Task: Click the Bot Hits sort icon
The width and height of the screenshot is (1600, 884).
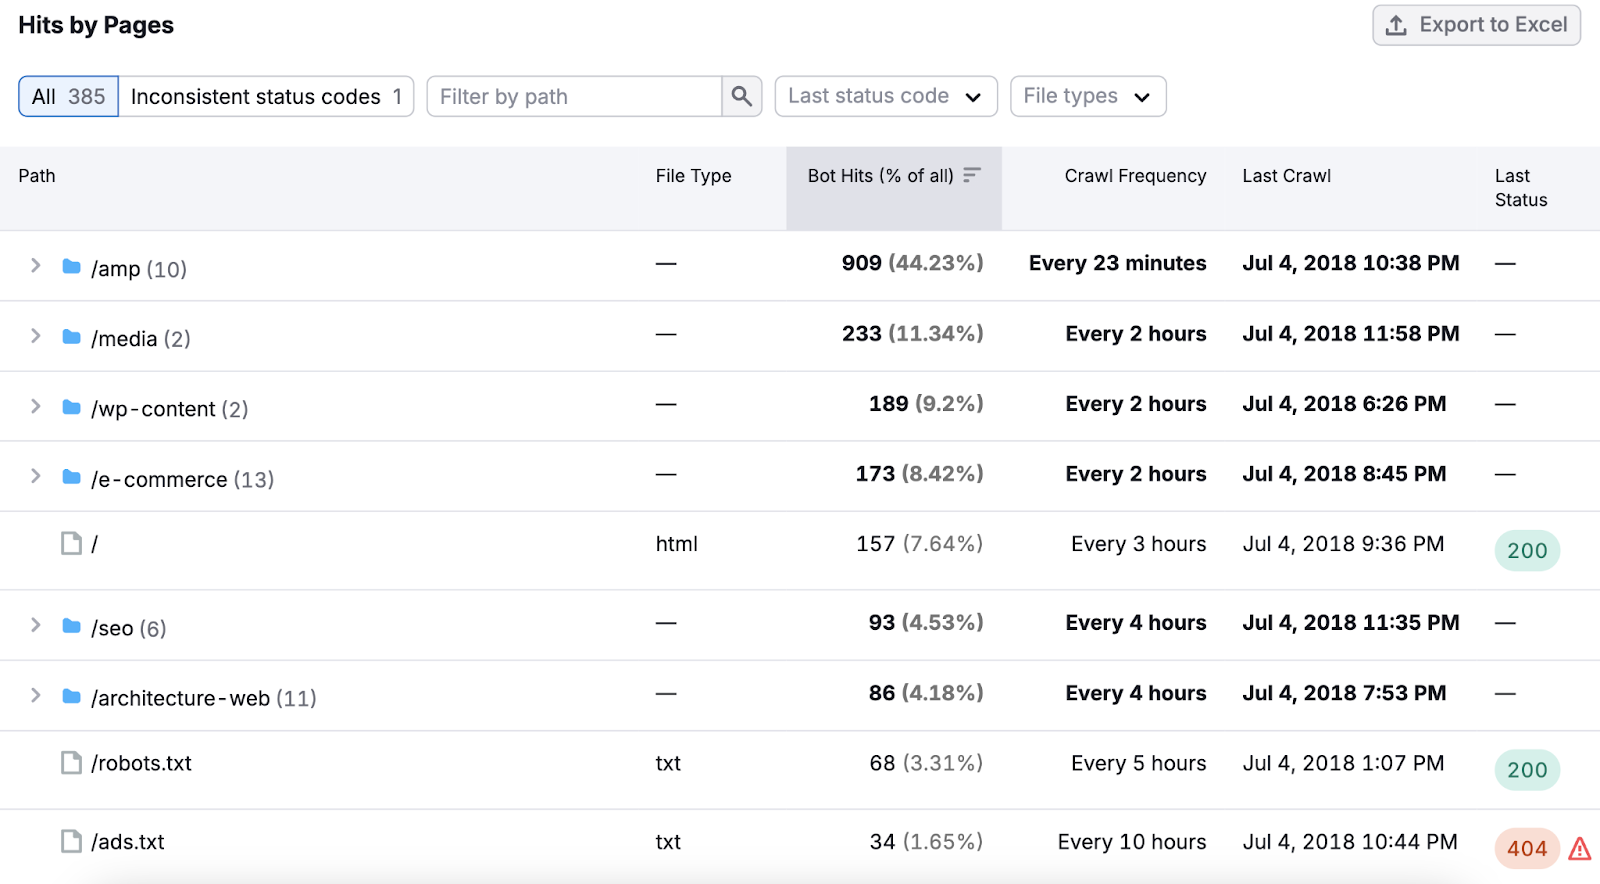Action: [971, 175]
